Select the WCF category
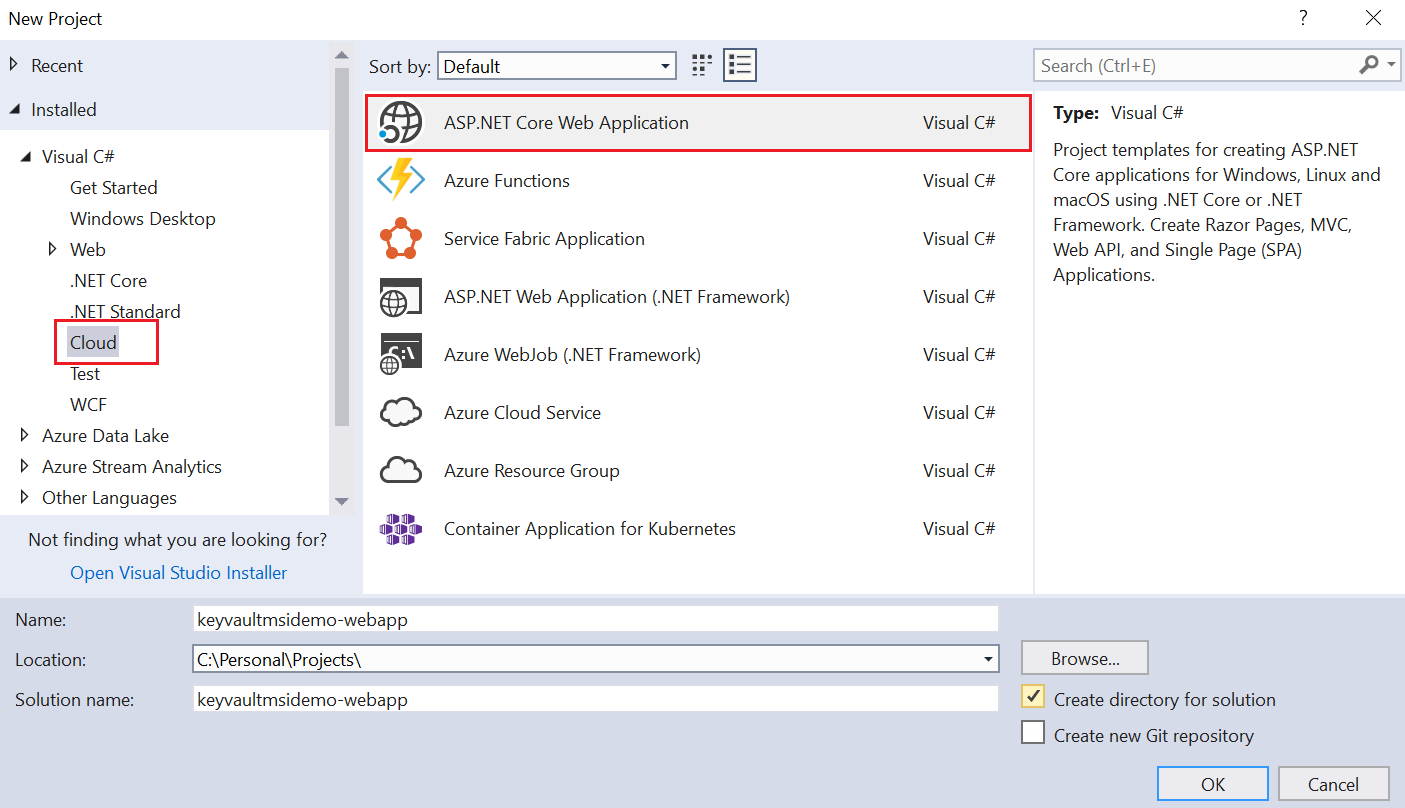This screenshot has height=808, width=1405. tap(88, 404)
